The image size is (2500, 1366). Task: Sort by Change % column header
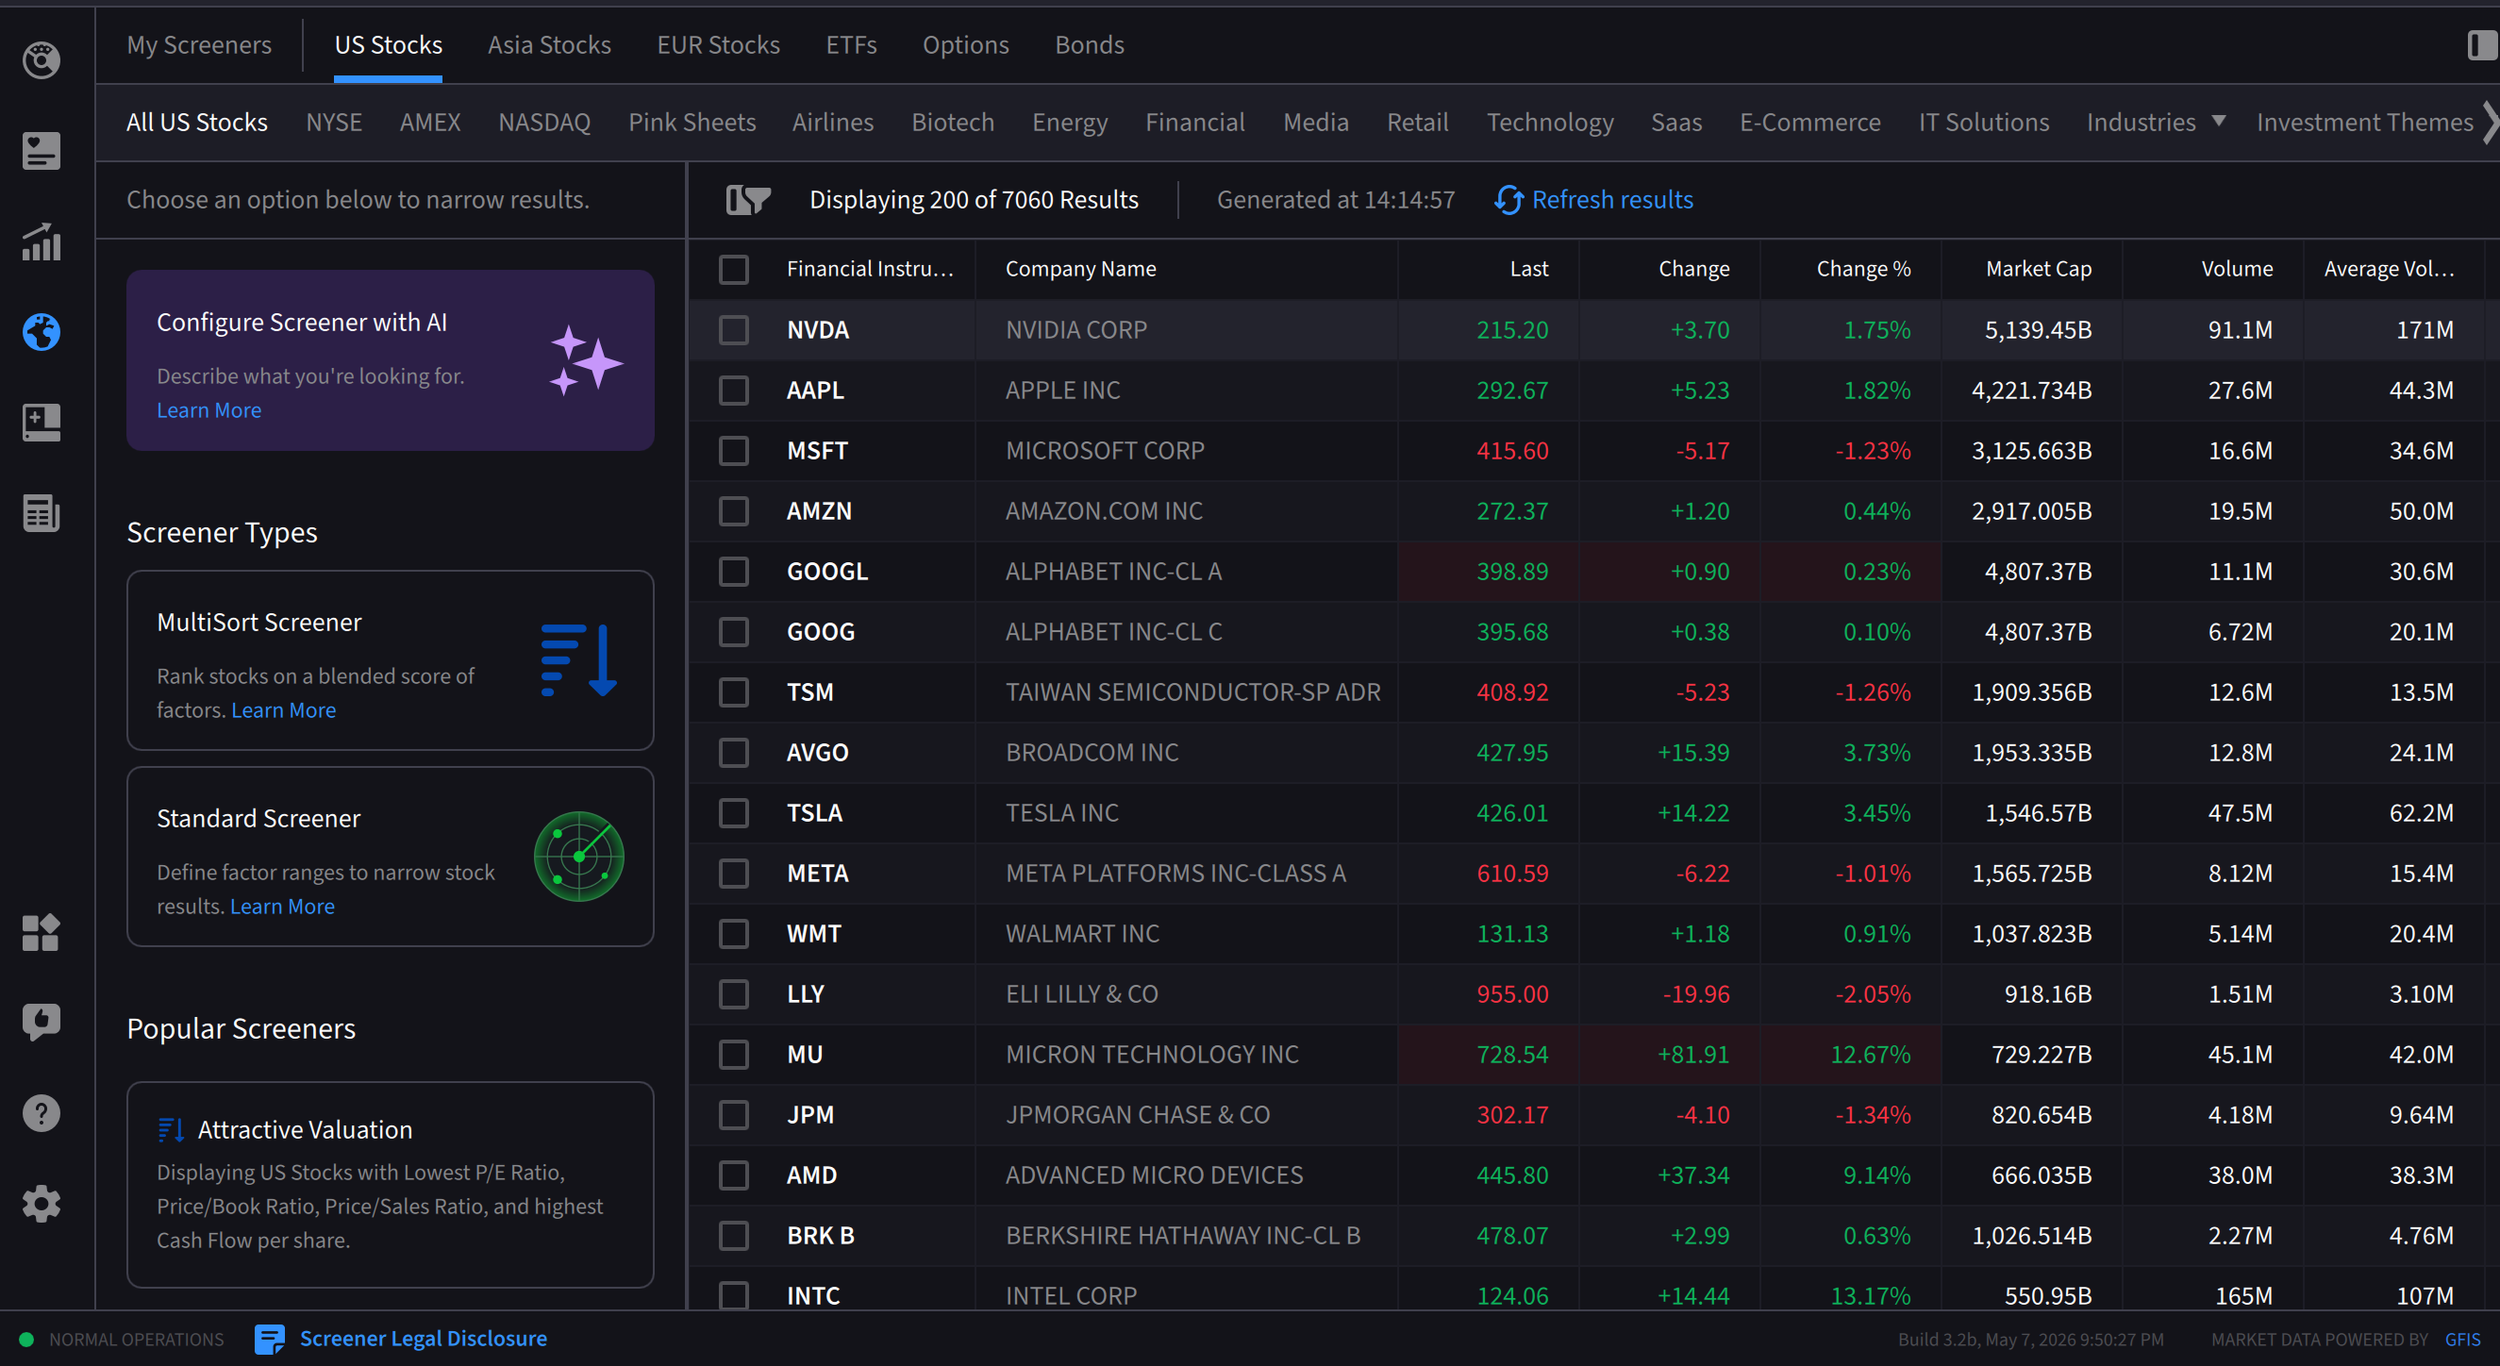point(1863,269)
